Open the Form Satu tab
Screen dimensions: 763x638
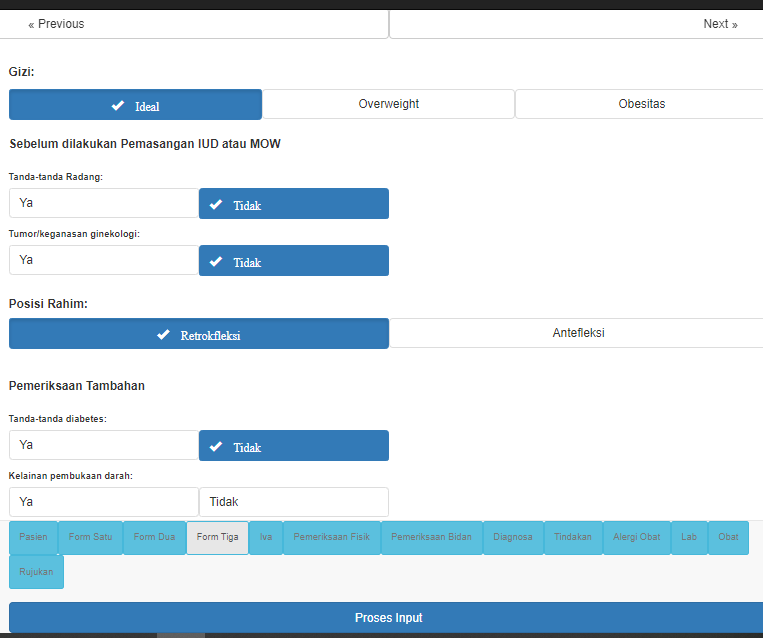pos(91,537)
